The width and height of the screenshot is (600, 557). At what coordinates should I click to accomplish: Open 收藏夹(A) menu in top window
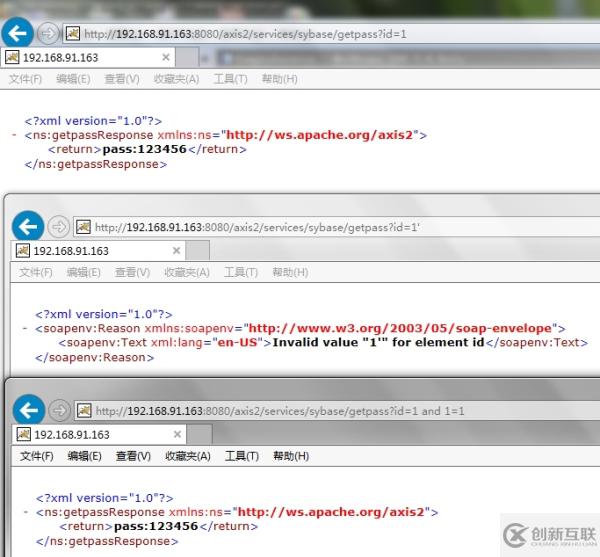pyautogui.click(x=176, y=79)
